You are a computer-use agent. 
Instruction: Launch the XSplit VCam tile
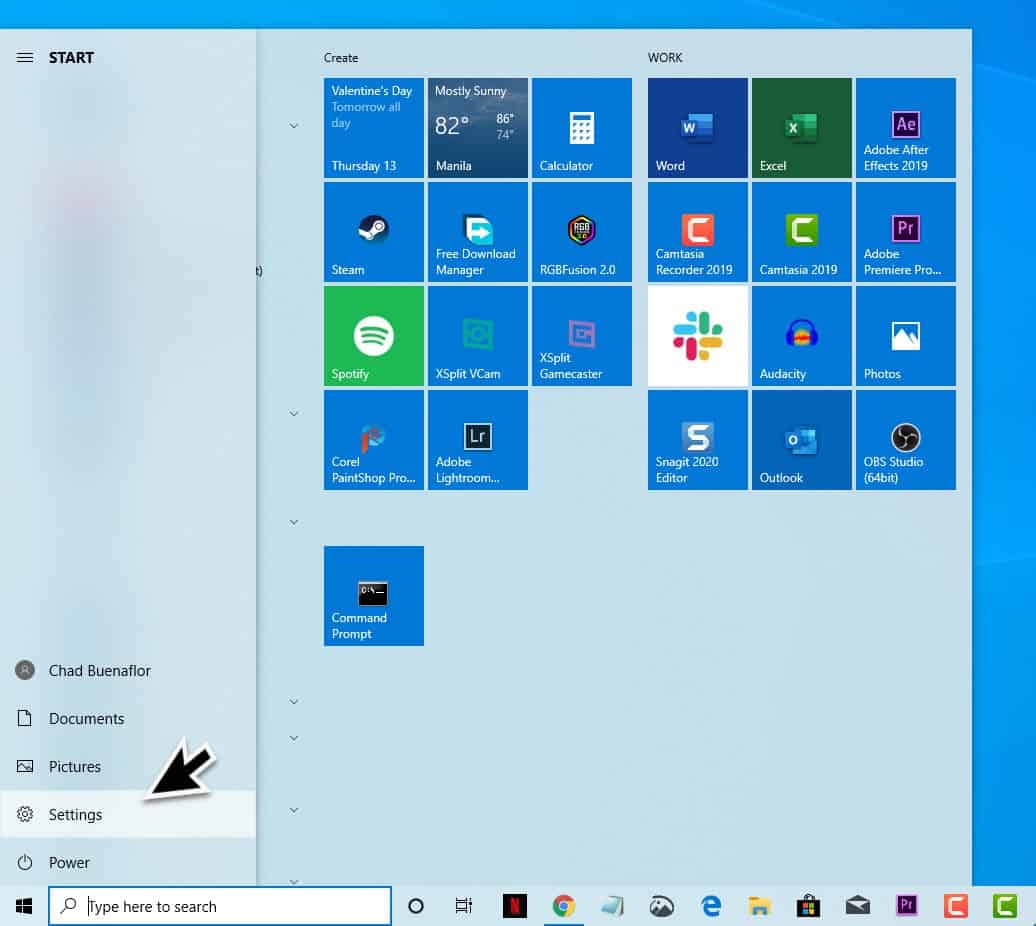pyautogui.click(x=478, y=336)
